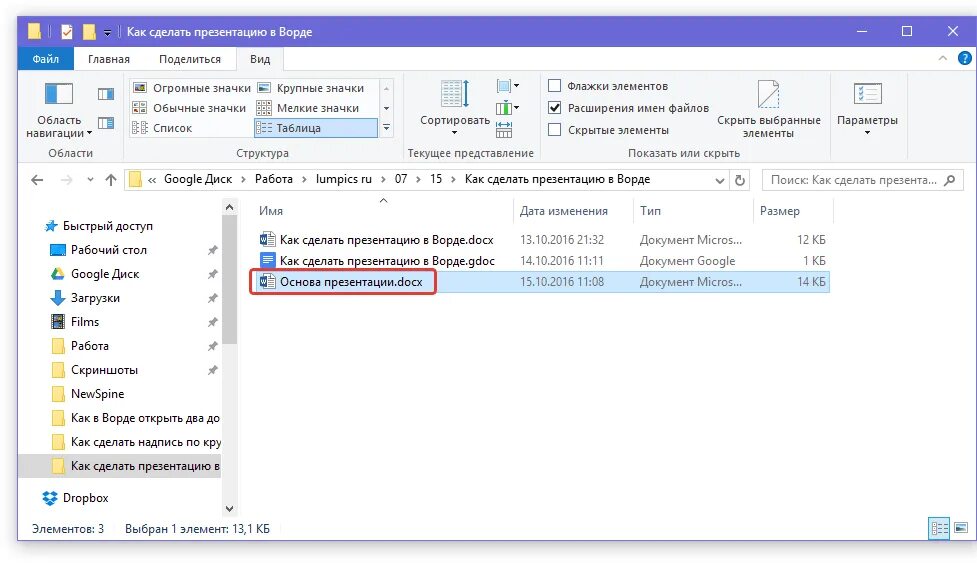Toggle the preview pane icon
Screen dimensions: 977x563
pyautogui.click(x=106, y=94)
